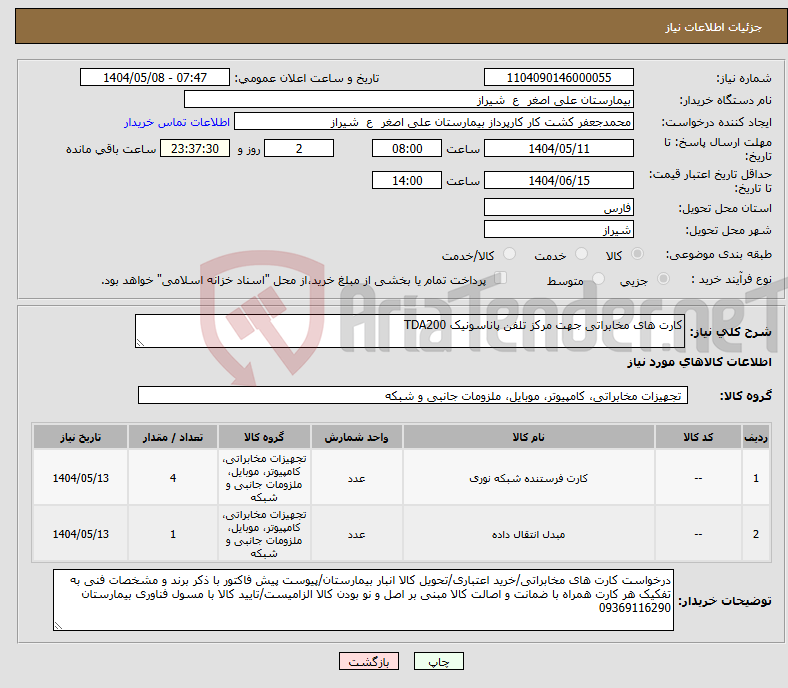This screenshot has width=788, height=688.
Task: Click the city field شیراز
Action: (x=558, y=230)
